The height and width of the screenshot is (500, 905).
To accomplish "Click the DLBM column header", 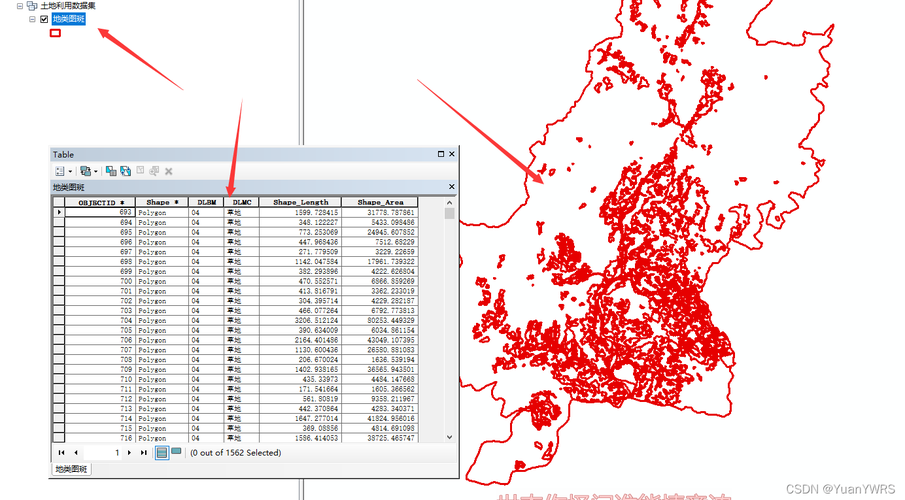I will pos(206,203).
